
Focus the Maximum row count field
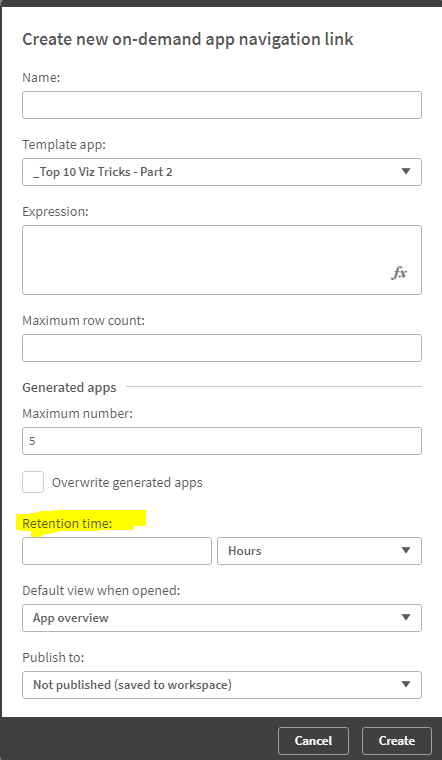pos(222,348)
